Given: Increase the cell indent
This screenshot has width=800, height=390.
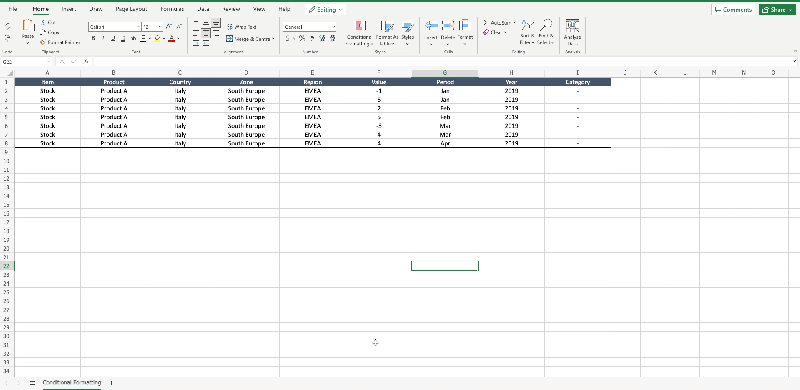Looking at the screenshot, I should coord(206,43).
